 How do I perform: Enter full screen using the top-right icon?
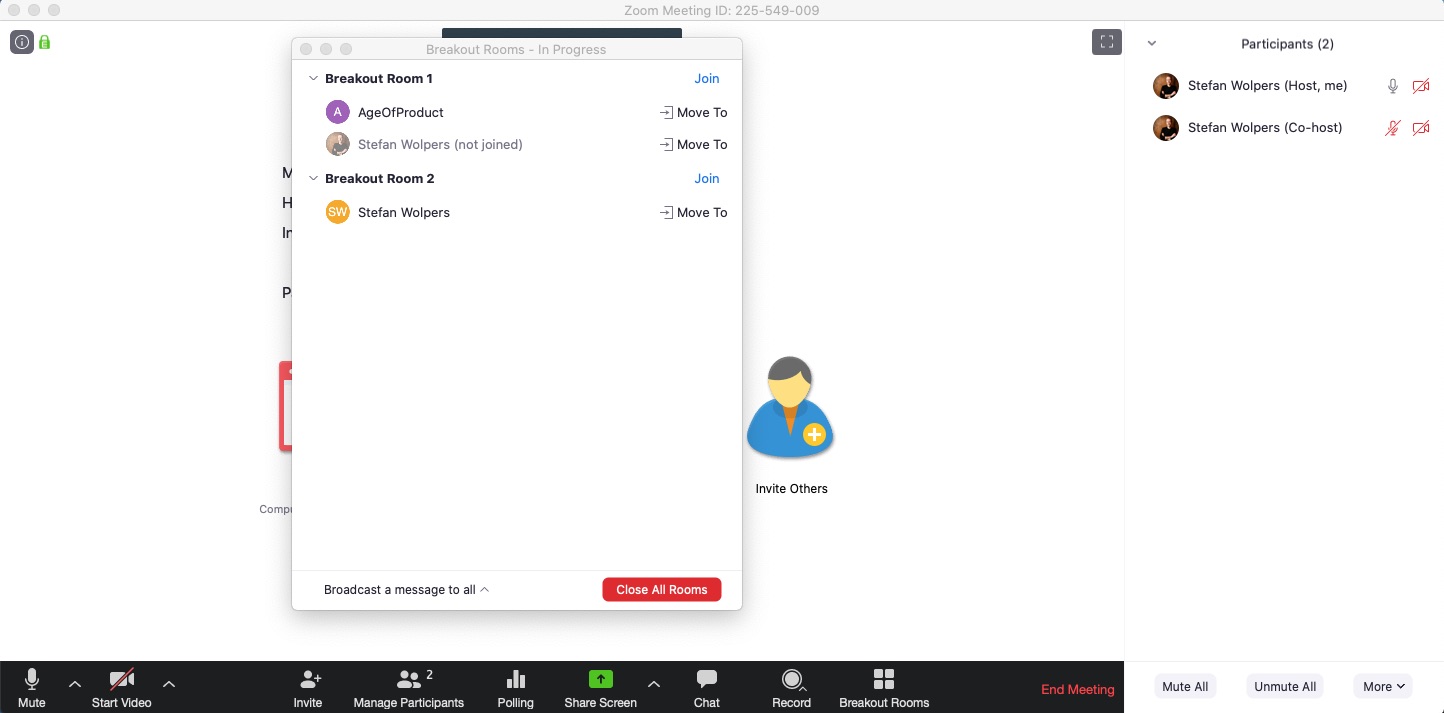tap(1106, 42)
